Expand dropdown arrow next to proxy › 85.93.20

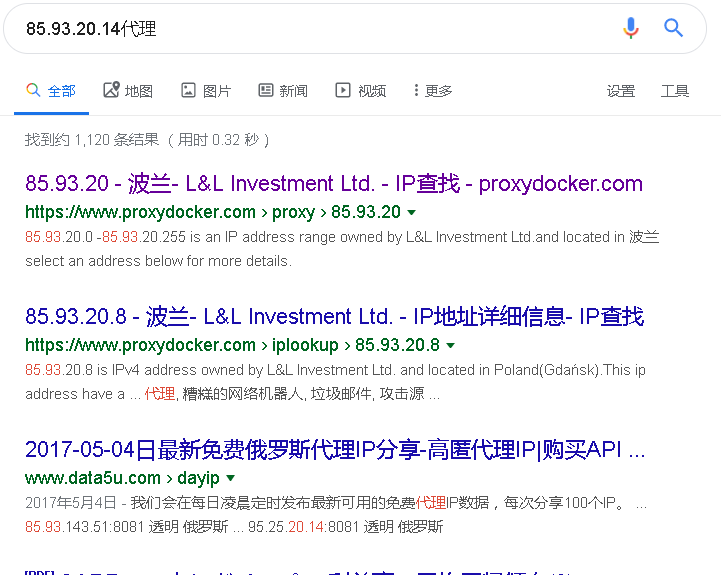pos(412,213)
